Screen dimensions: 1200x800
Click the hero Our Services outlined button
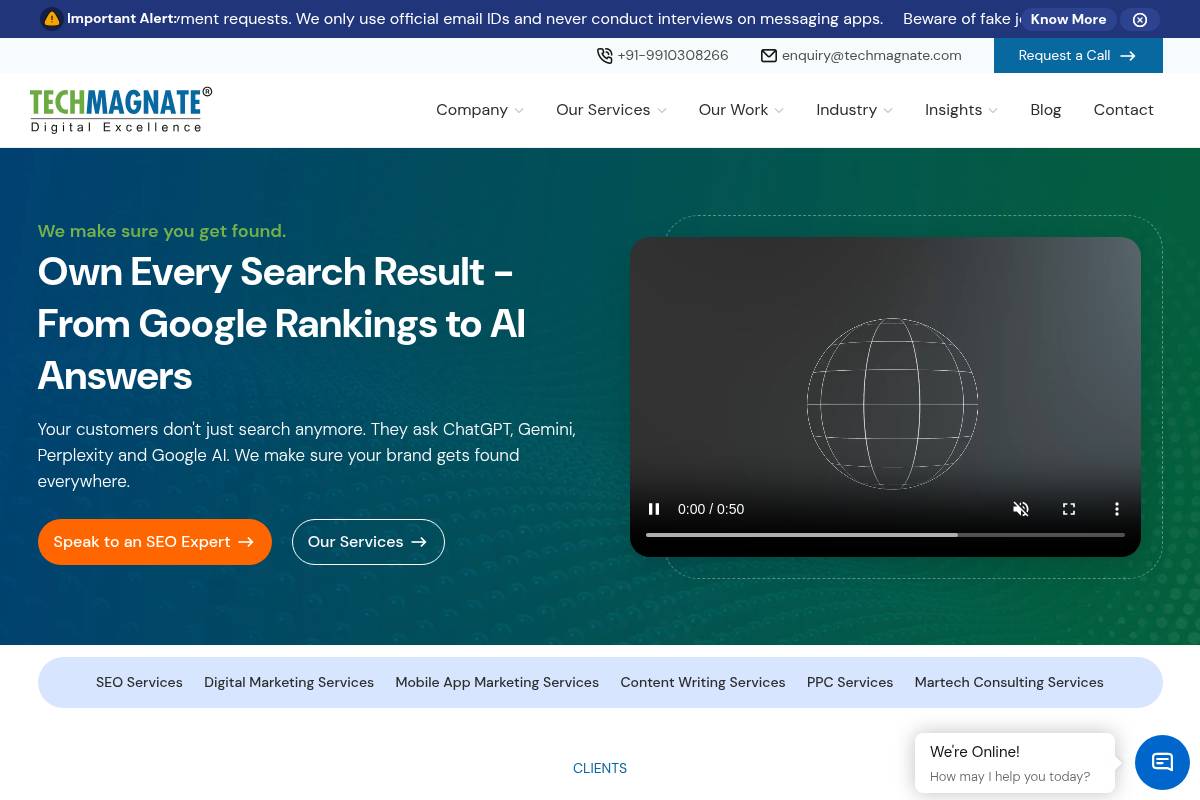click(x=368, y=542)
